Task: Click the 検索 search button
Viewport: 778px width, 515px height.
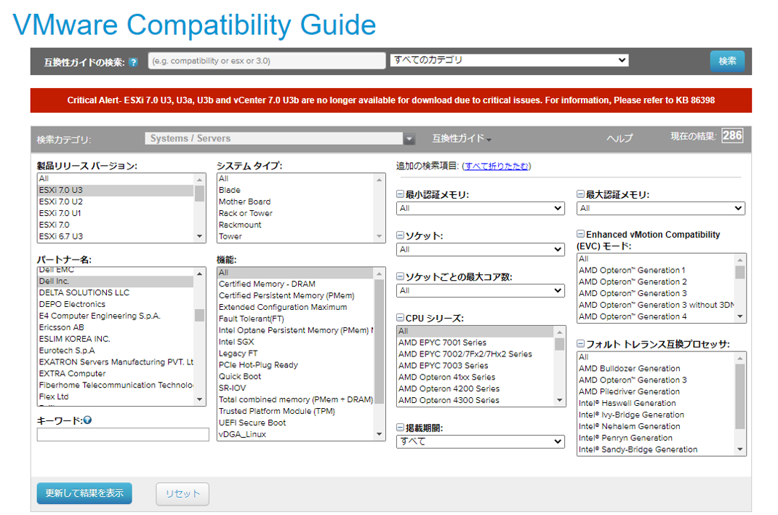Action: (727, 61)
